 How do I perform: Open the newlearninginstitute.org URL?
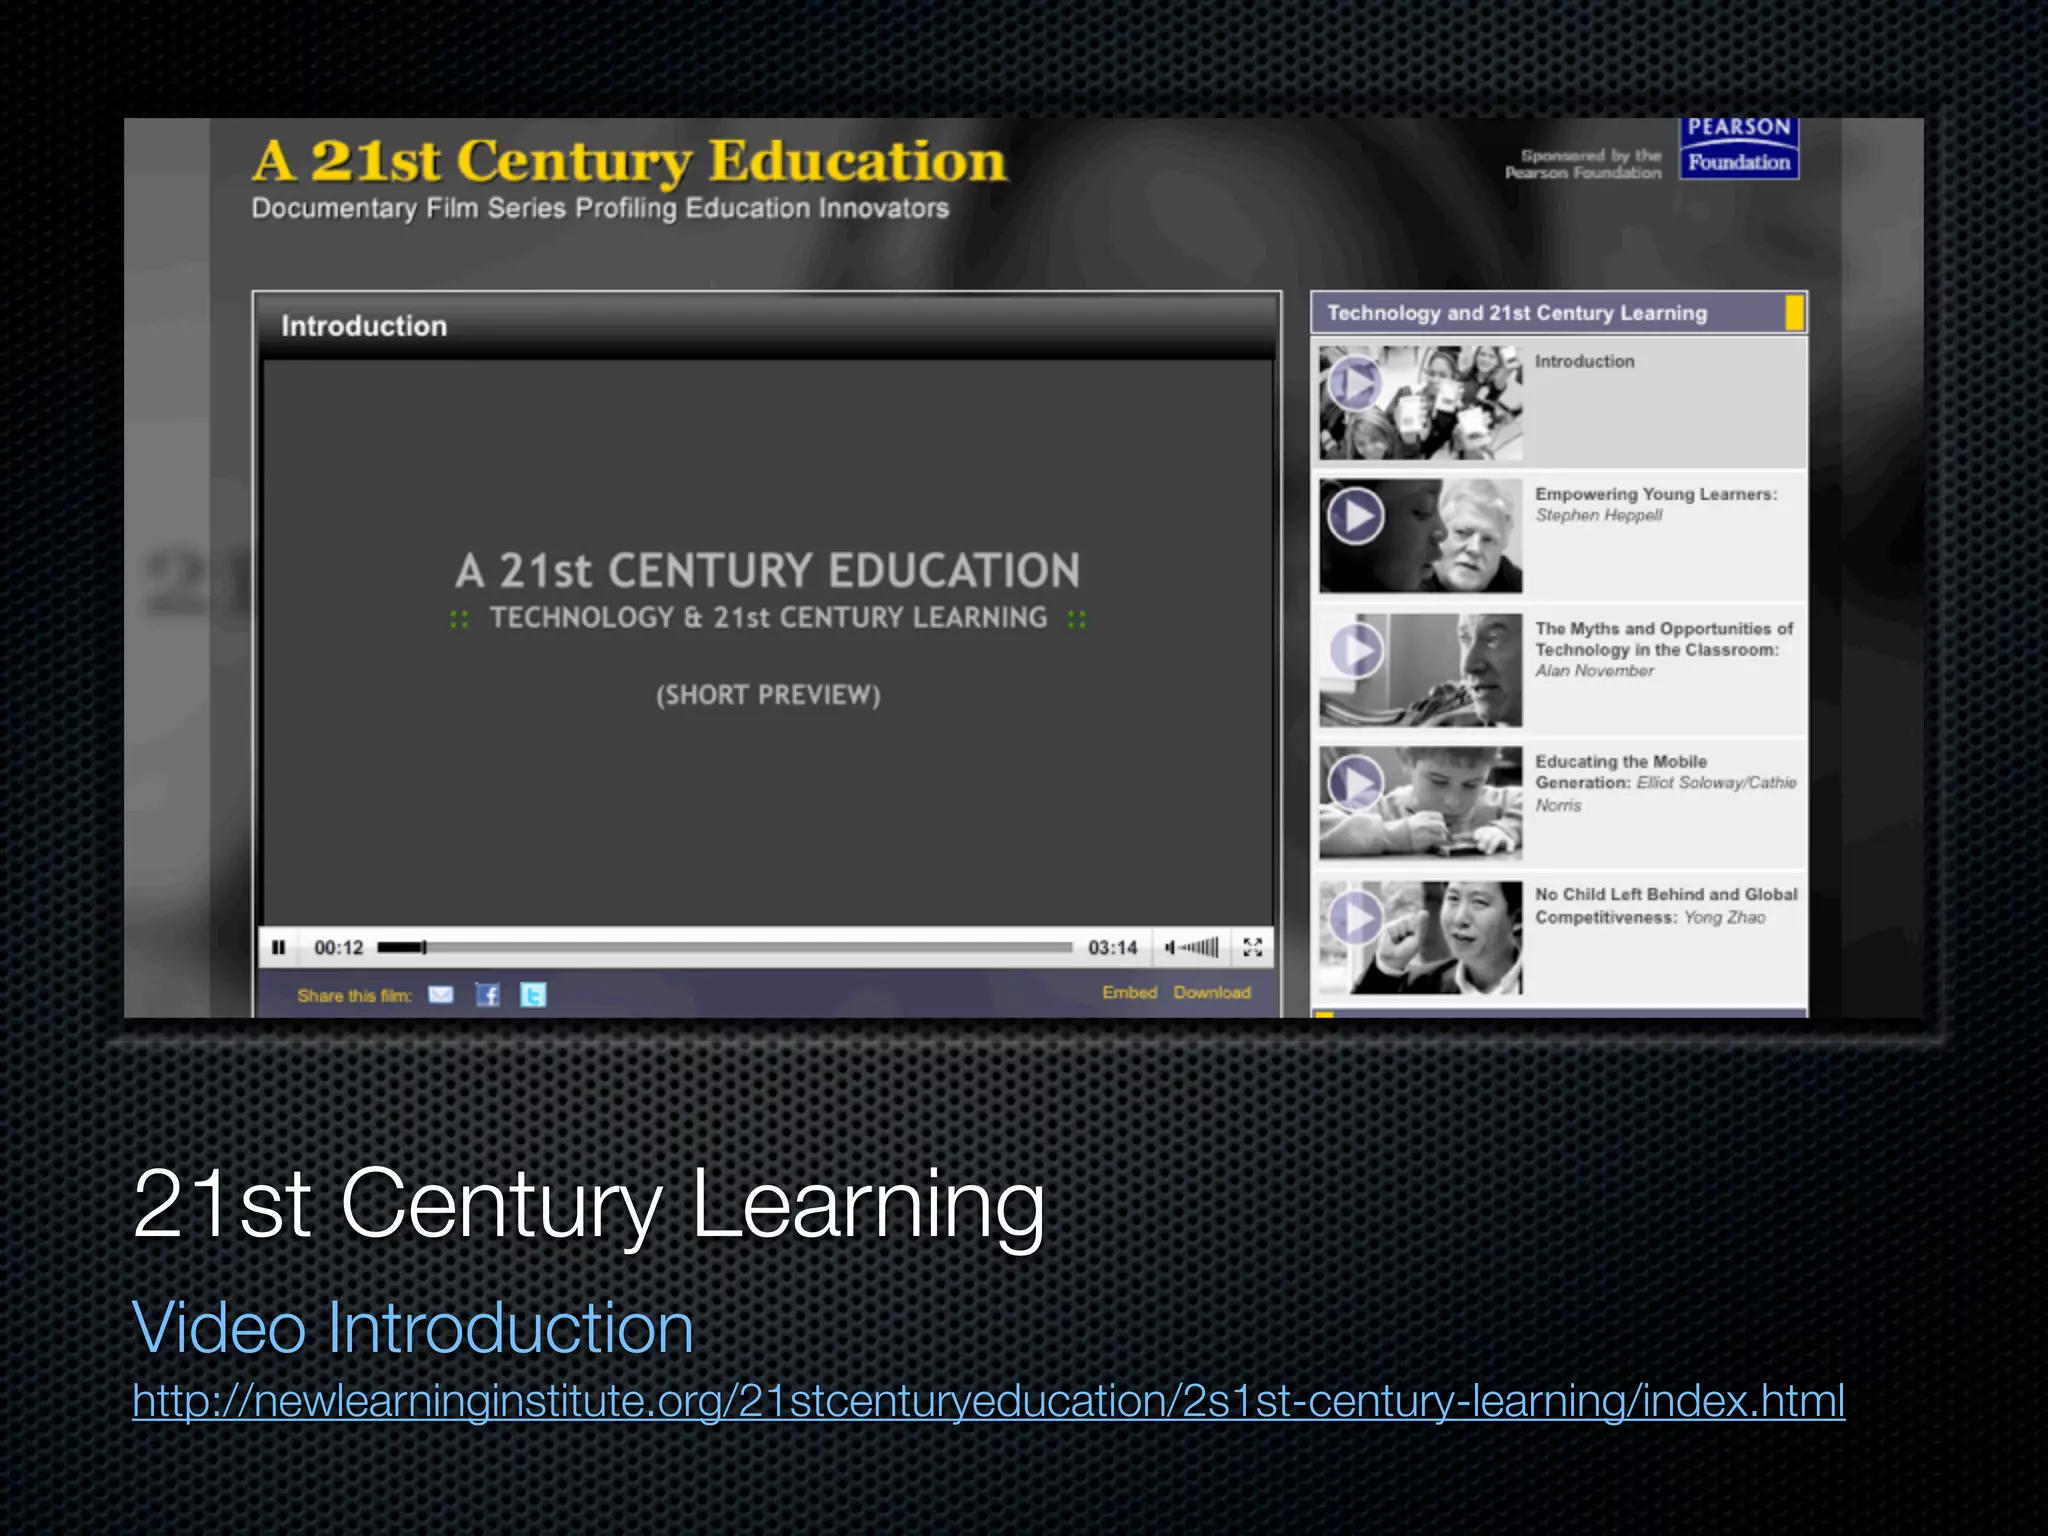(x=988, y=1401)
